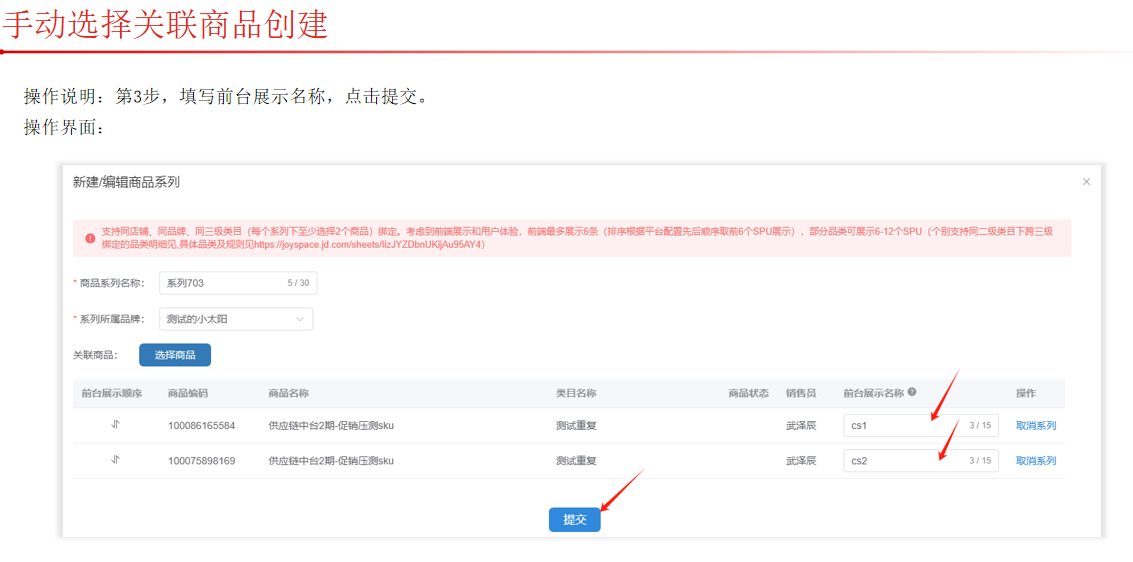Image resolution: width=1133 pixels, height=562 pixels.
Task: Click sort handle icon for product 100086165584
Action: [115, 425]
